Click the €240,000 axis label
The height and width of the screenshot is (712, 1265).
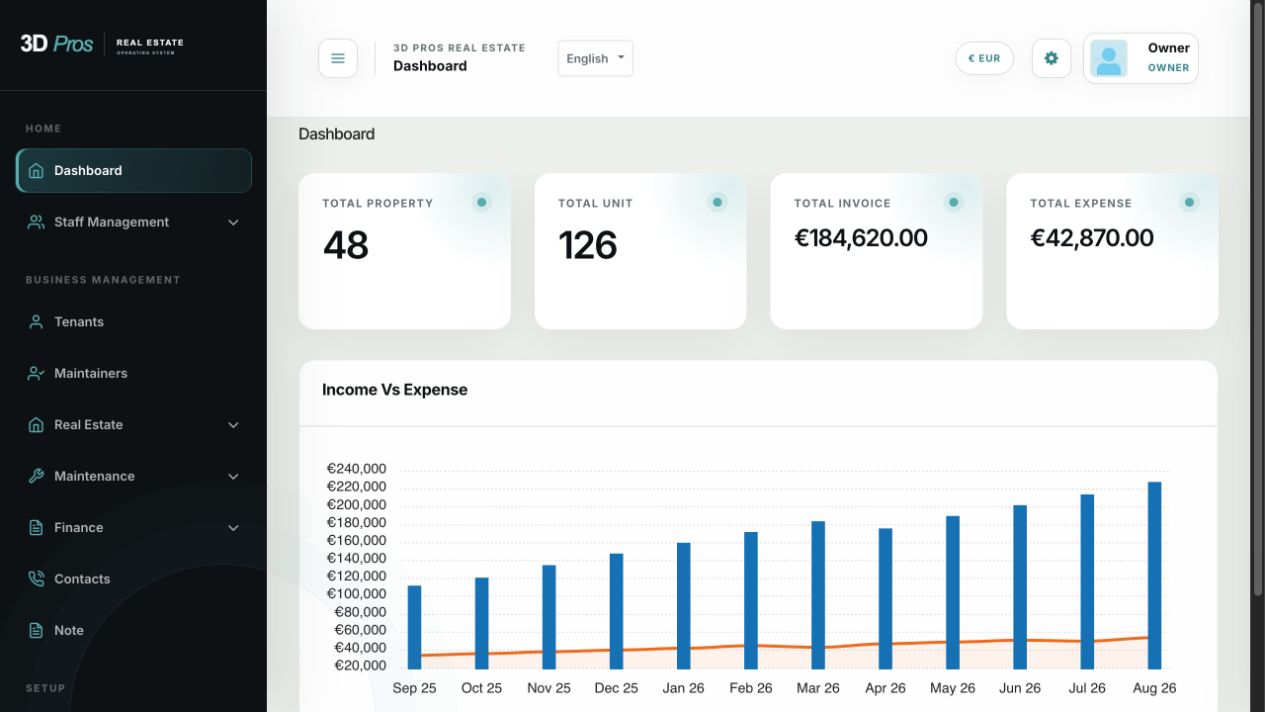356,469
